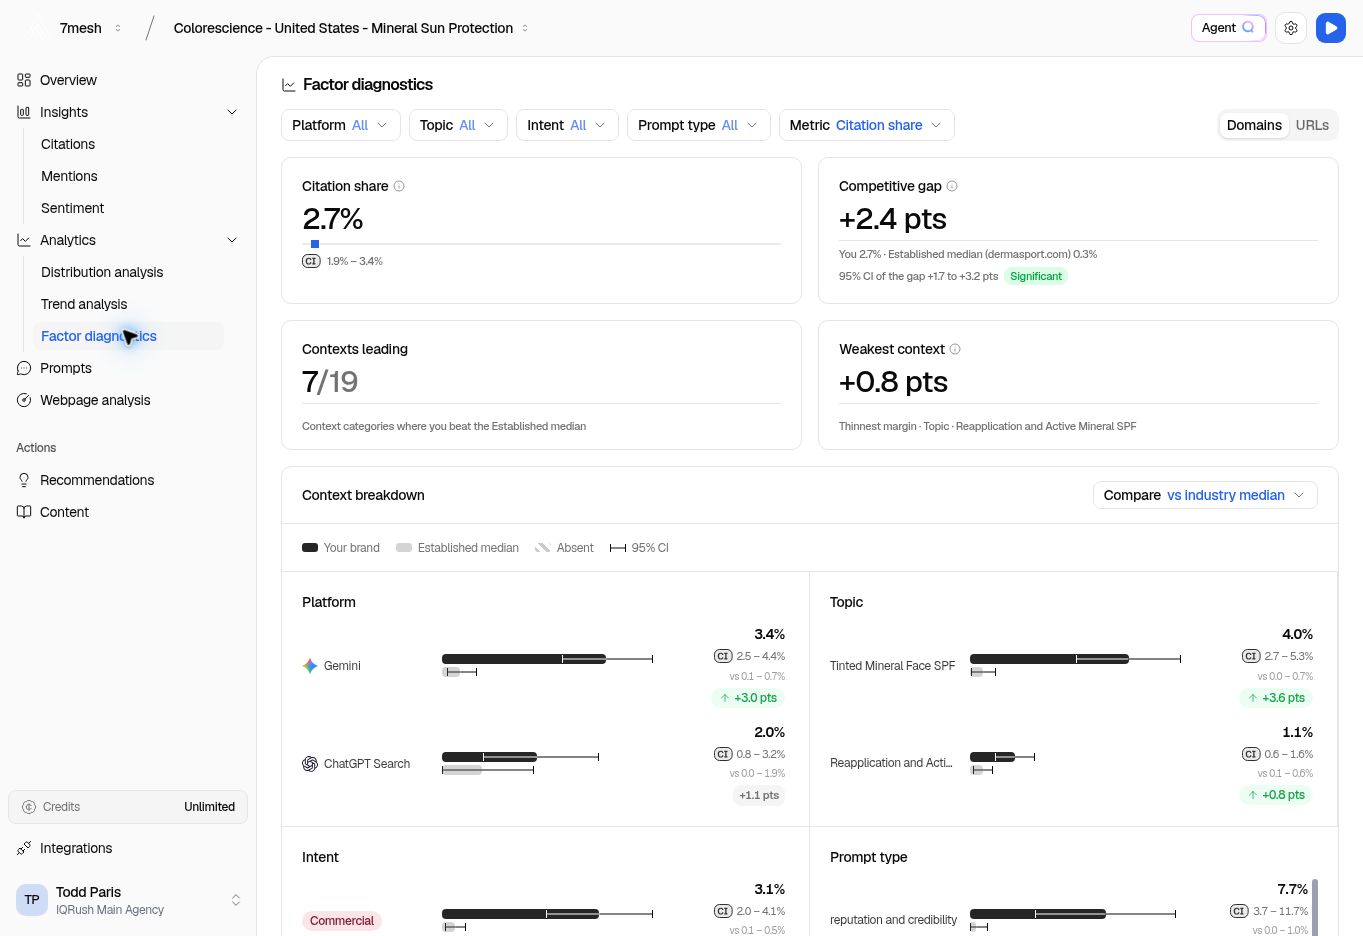Image resolution: width=1363 pixels, height=936 pixels.
Task: Go to Citations in sidebar
Action: tap(68, 144)
